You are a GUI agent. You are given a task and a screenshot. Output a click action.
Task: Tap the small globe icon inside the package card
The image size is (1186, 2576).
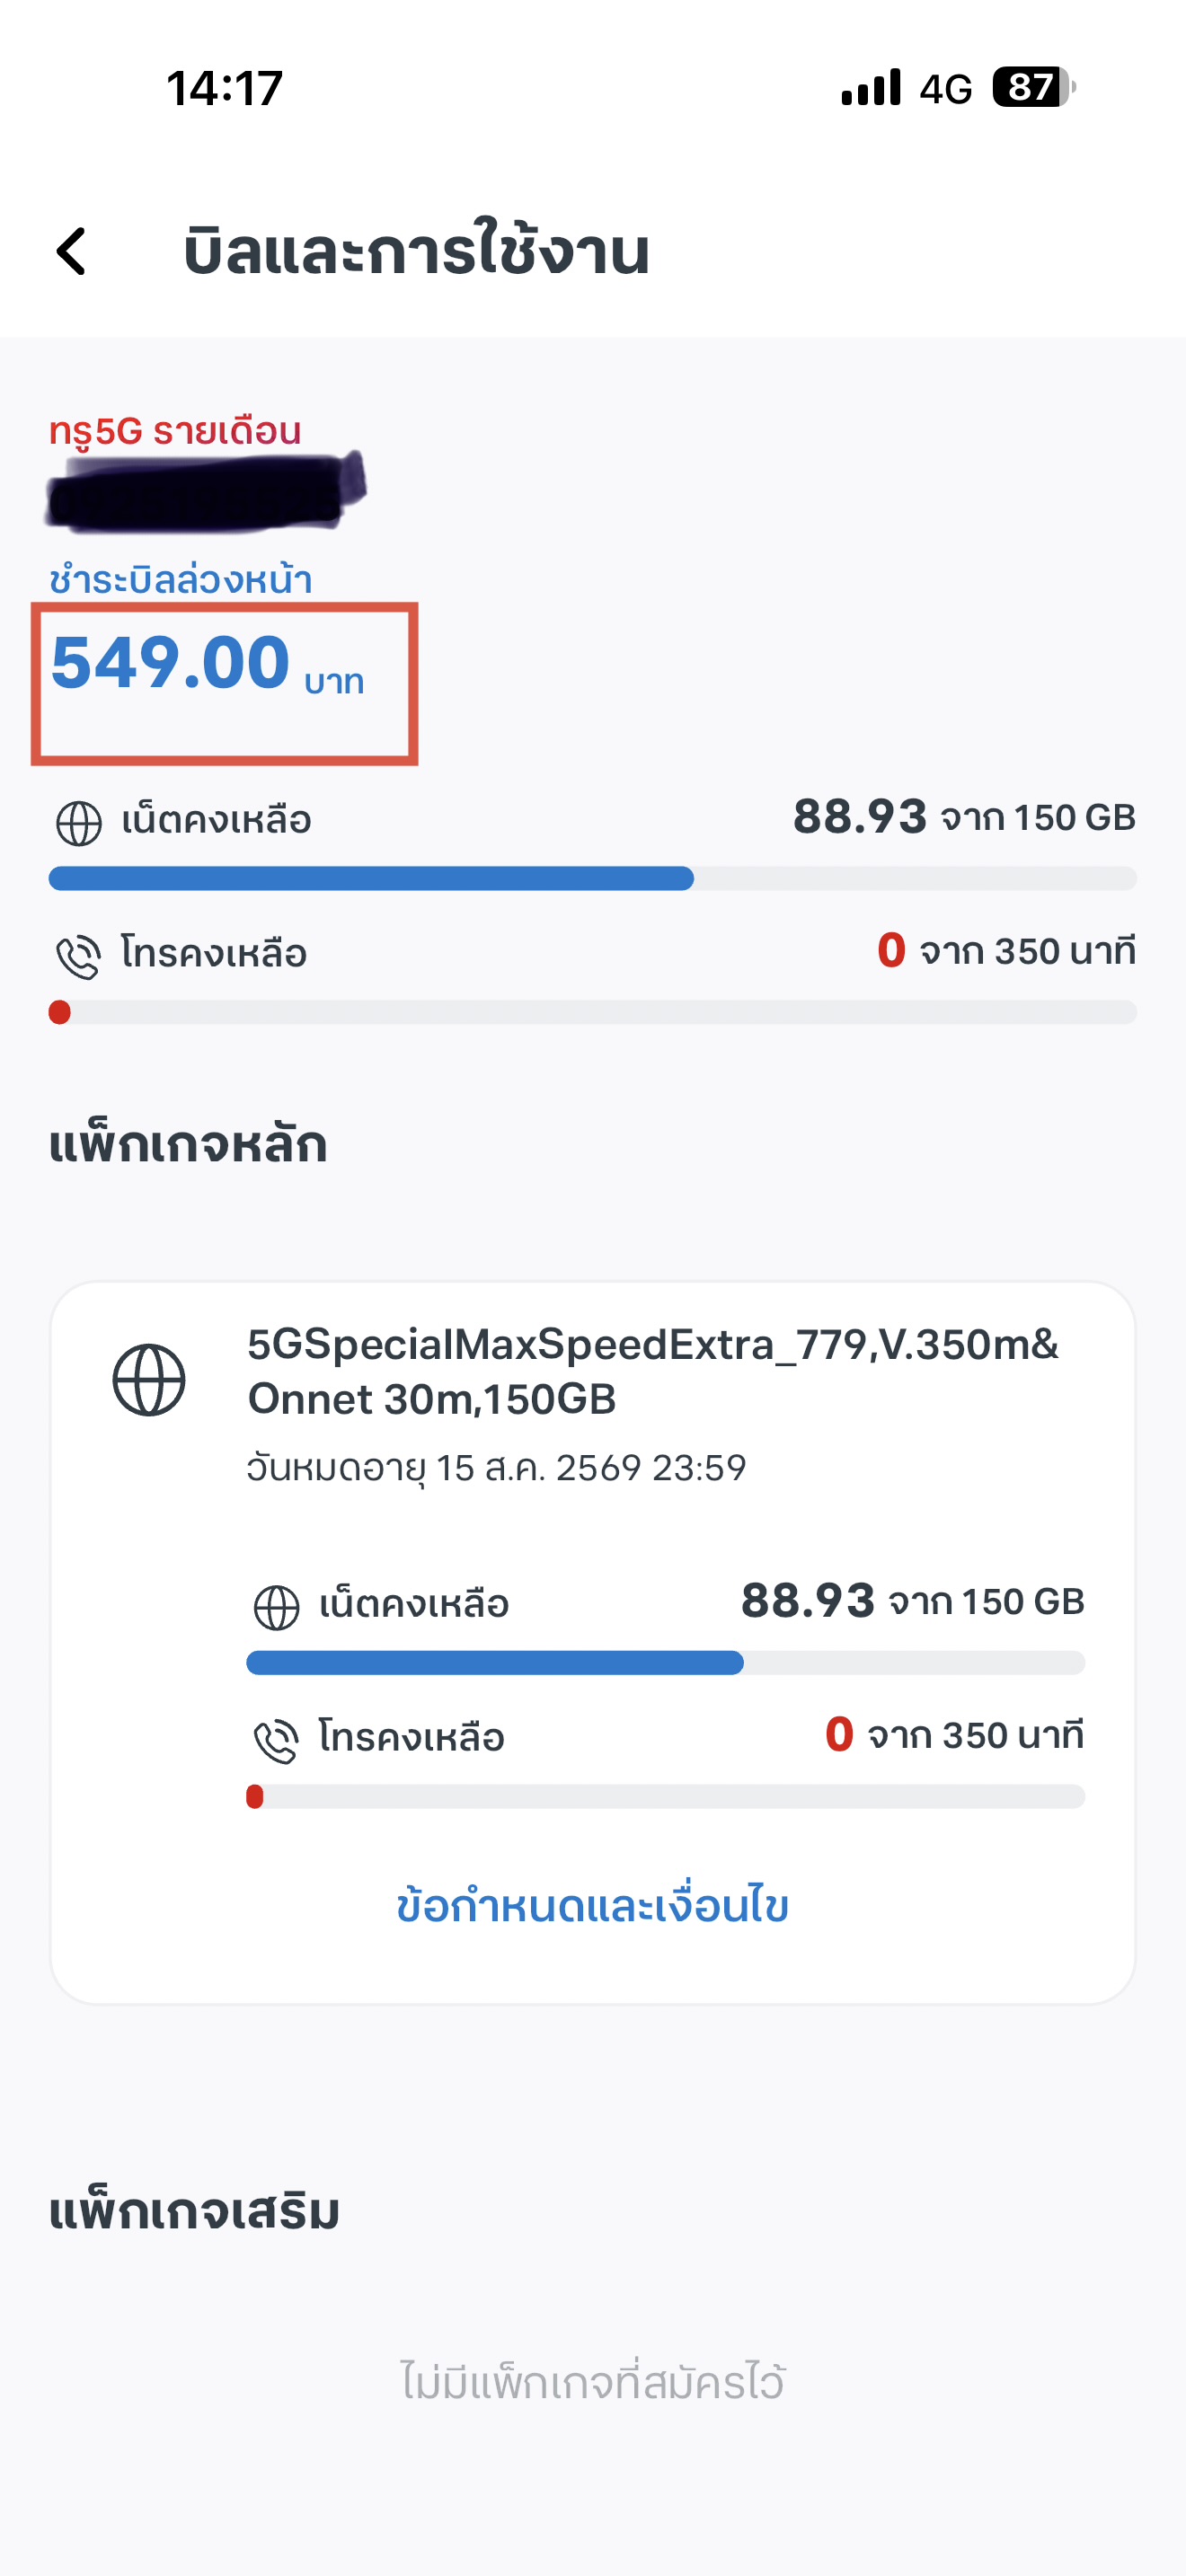[x=276, y=1607]
